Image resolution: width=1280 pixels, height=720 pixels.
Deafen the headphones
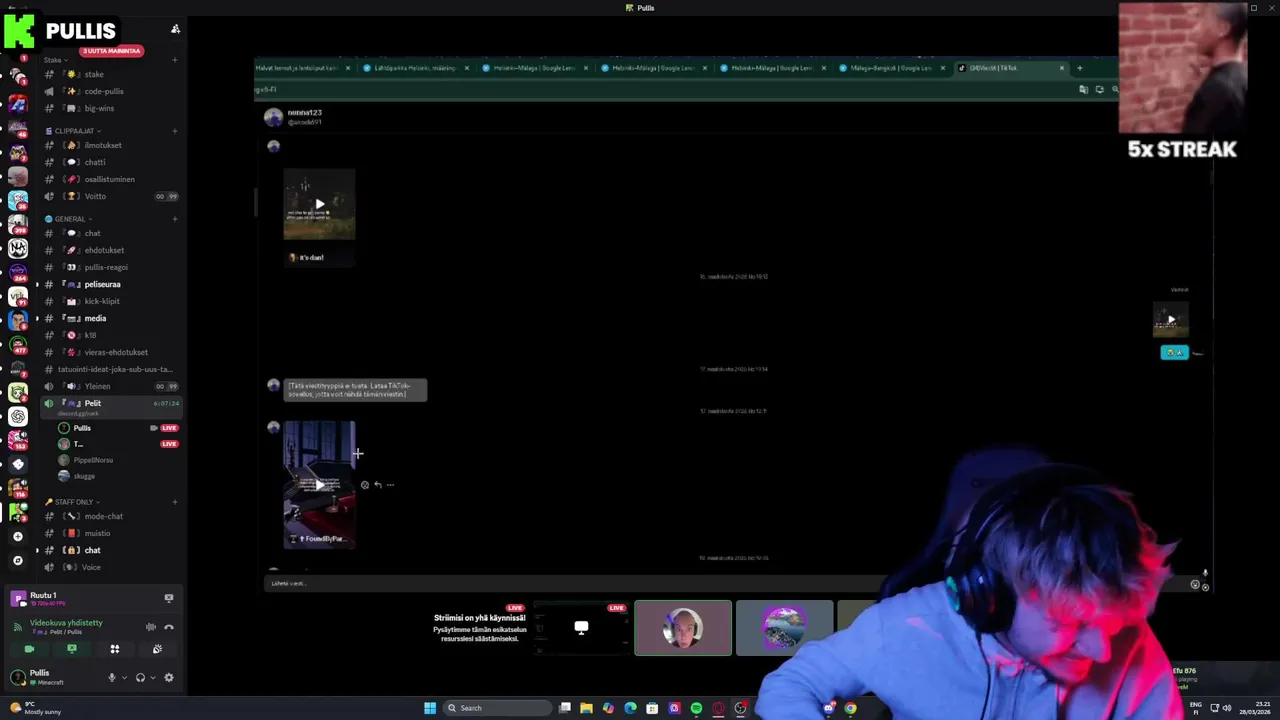tap(140, 677)
